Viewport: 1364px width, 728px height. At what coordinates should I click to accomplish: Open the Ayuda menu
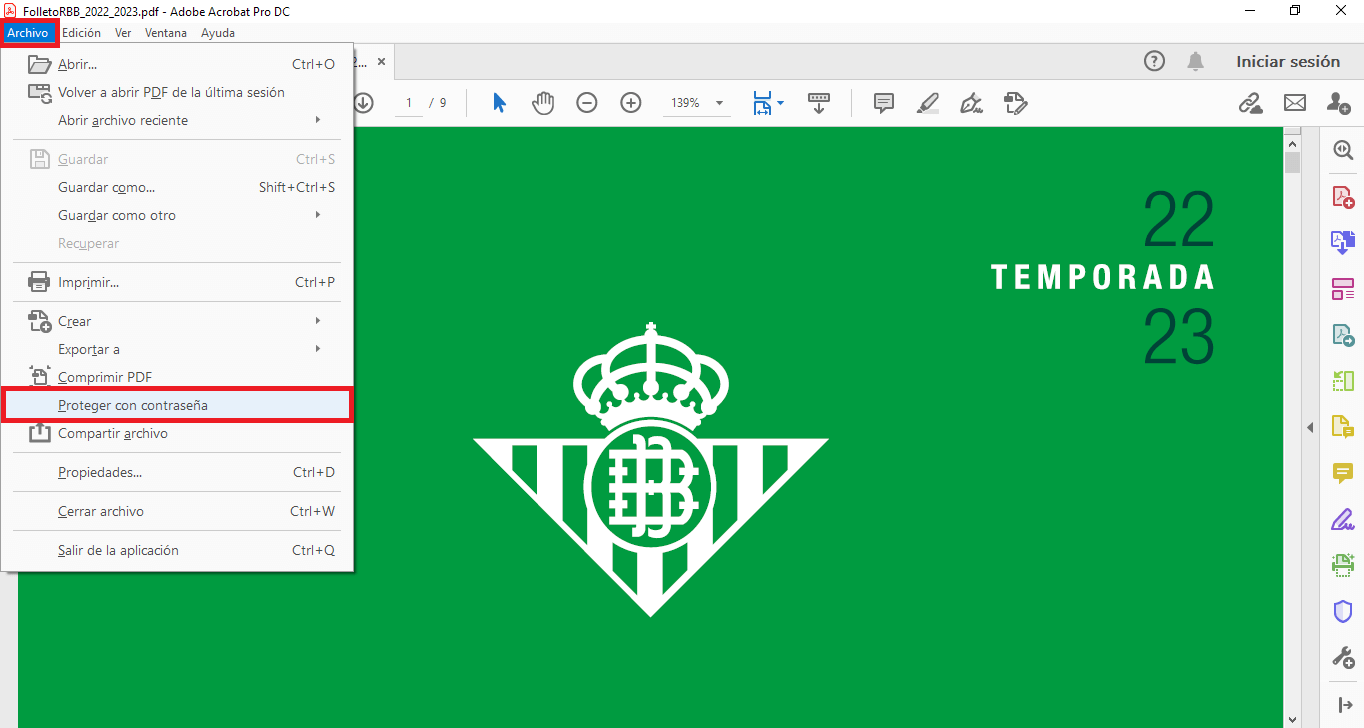[218, 33]
